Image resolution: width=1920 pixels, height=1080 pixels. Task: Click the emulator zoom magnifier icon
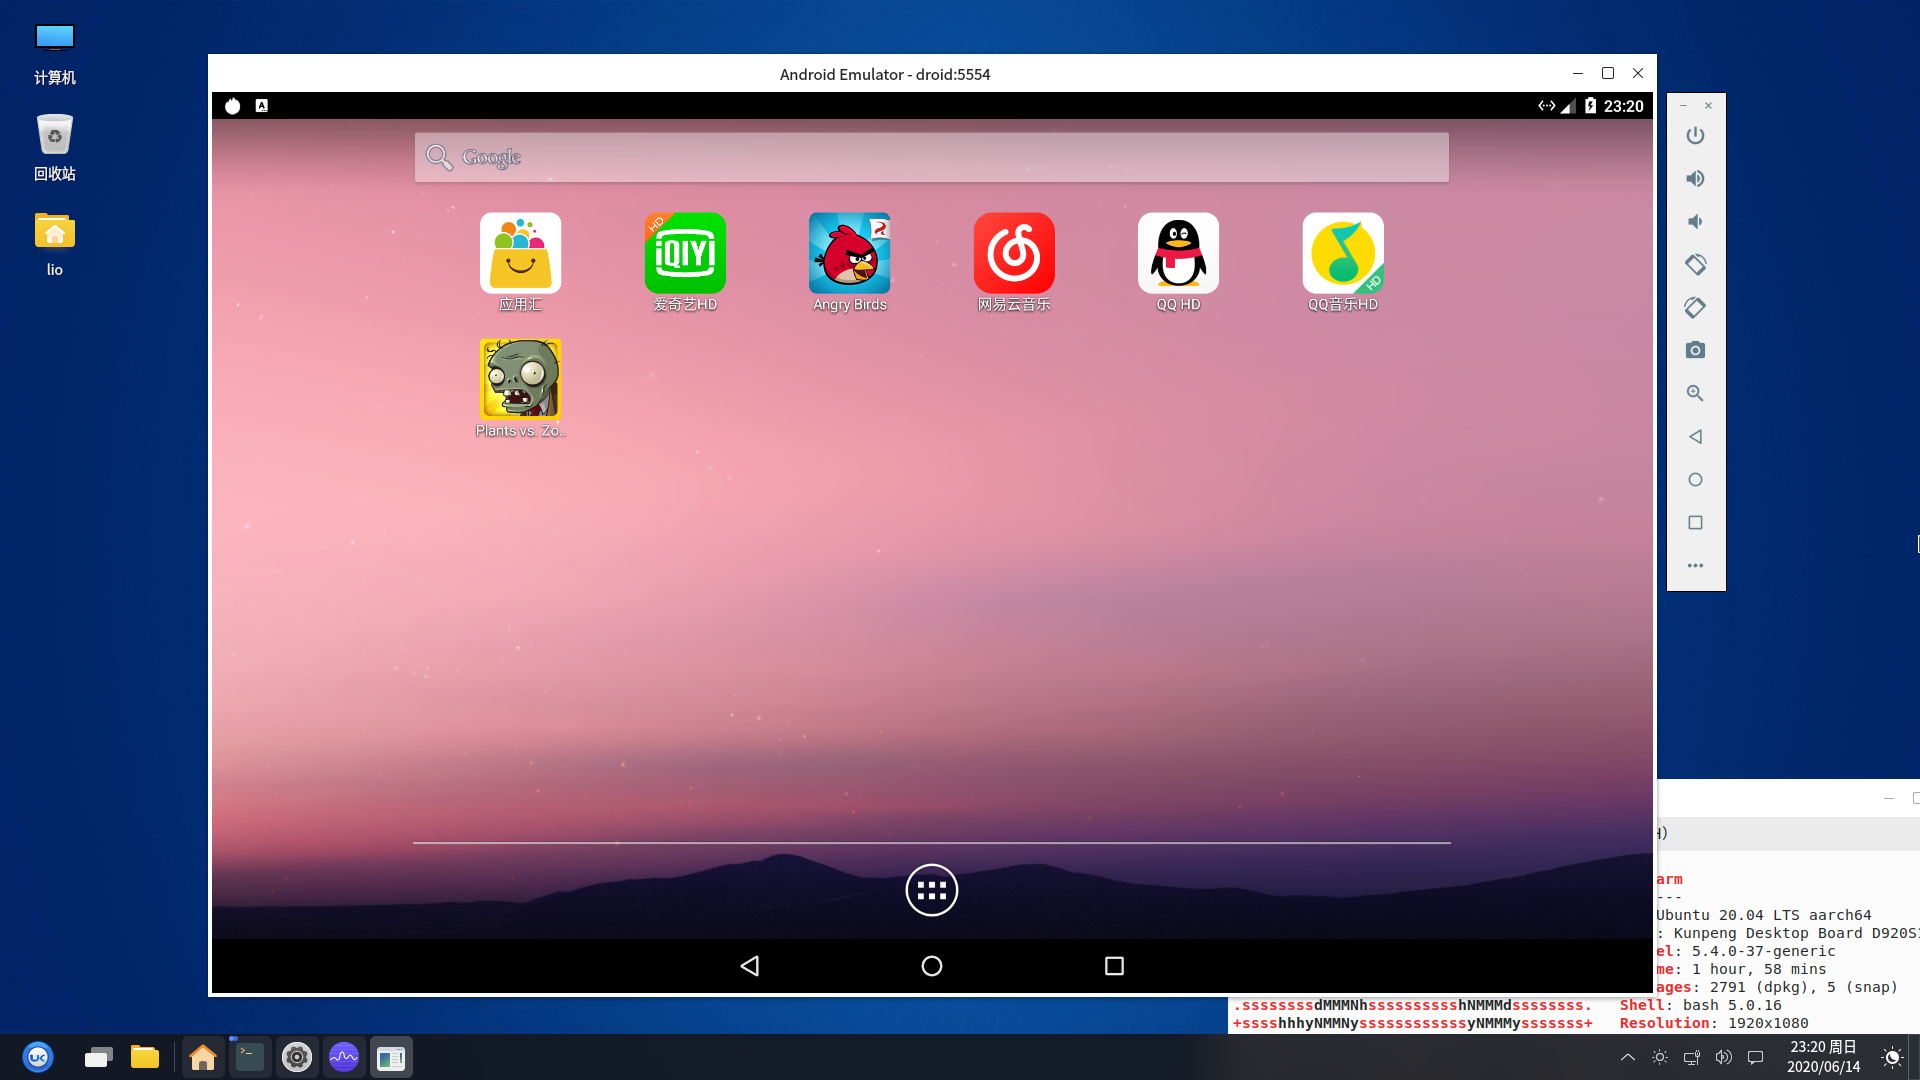point(1695,393)
